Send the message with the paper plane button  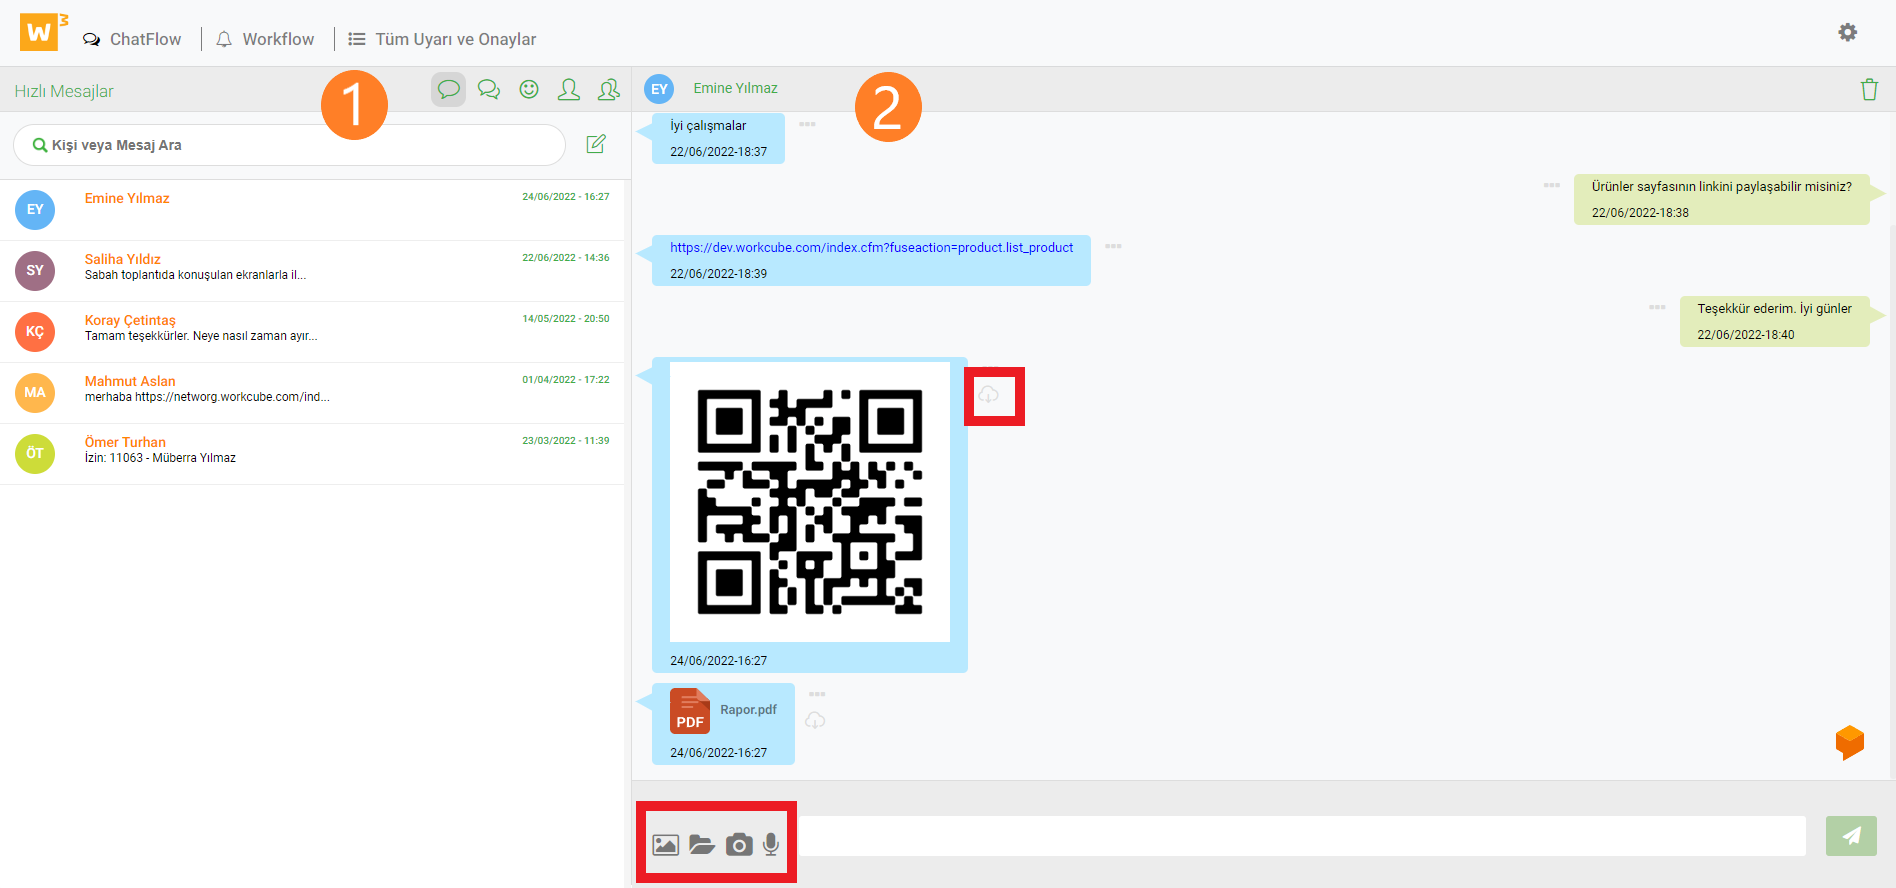tap(1851, 836)
